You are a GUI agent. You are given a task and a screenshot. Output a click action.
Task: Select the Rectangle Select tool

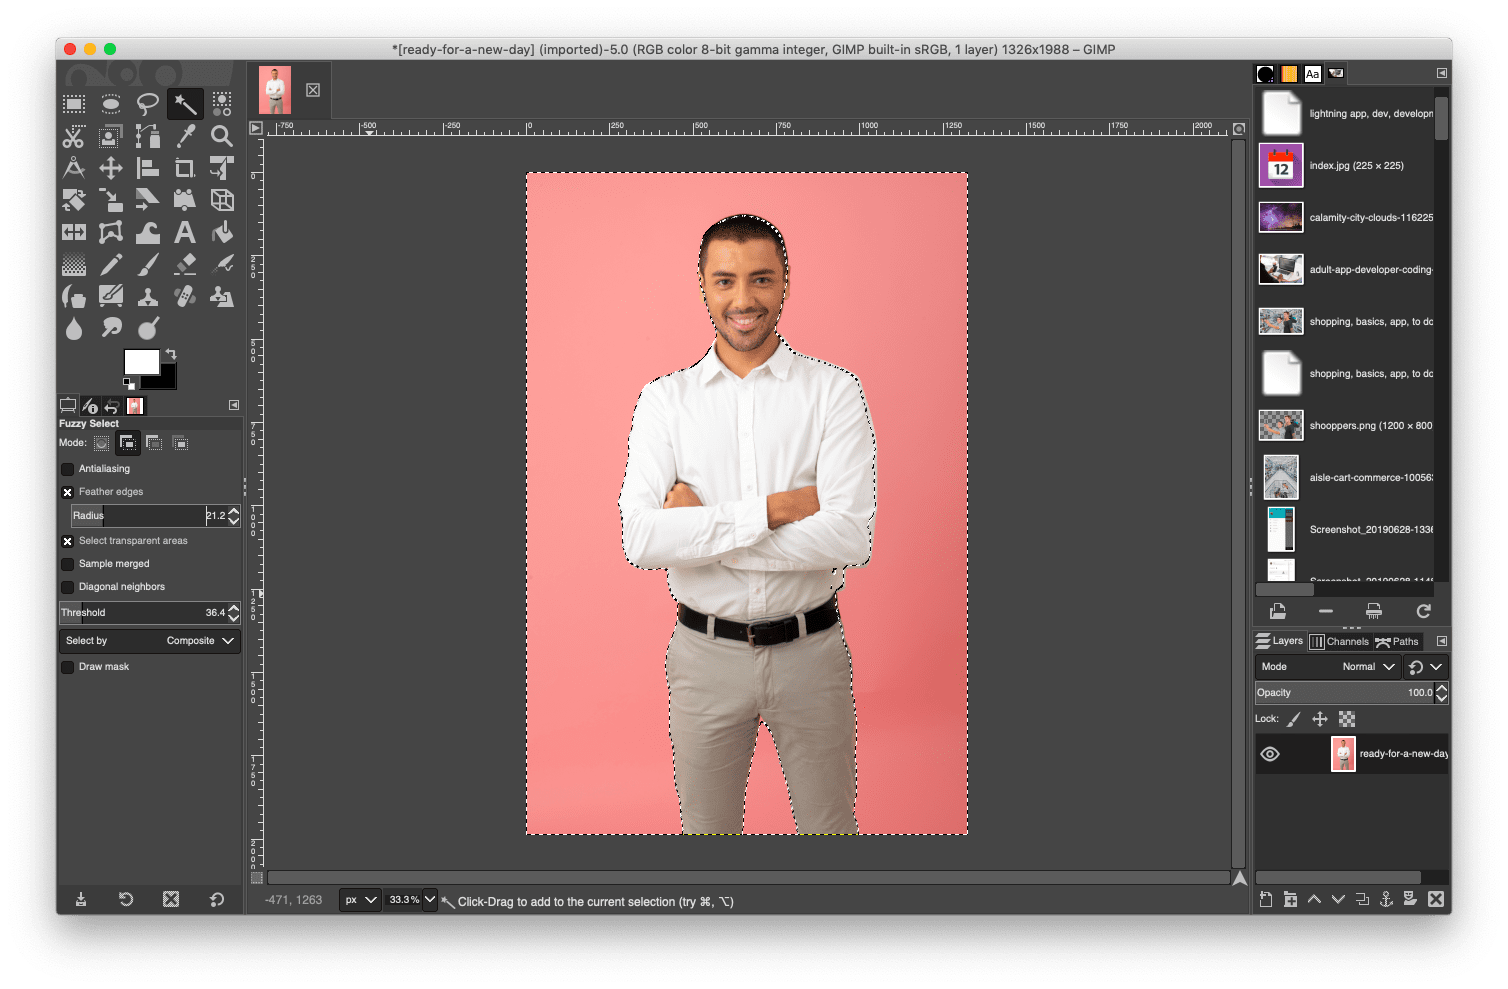pos(74,104)
